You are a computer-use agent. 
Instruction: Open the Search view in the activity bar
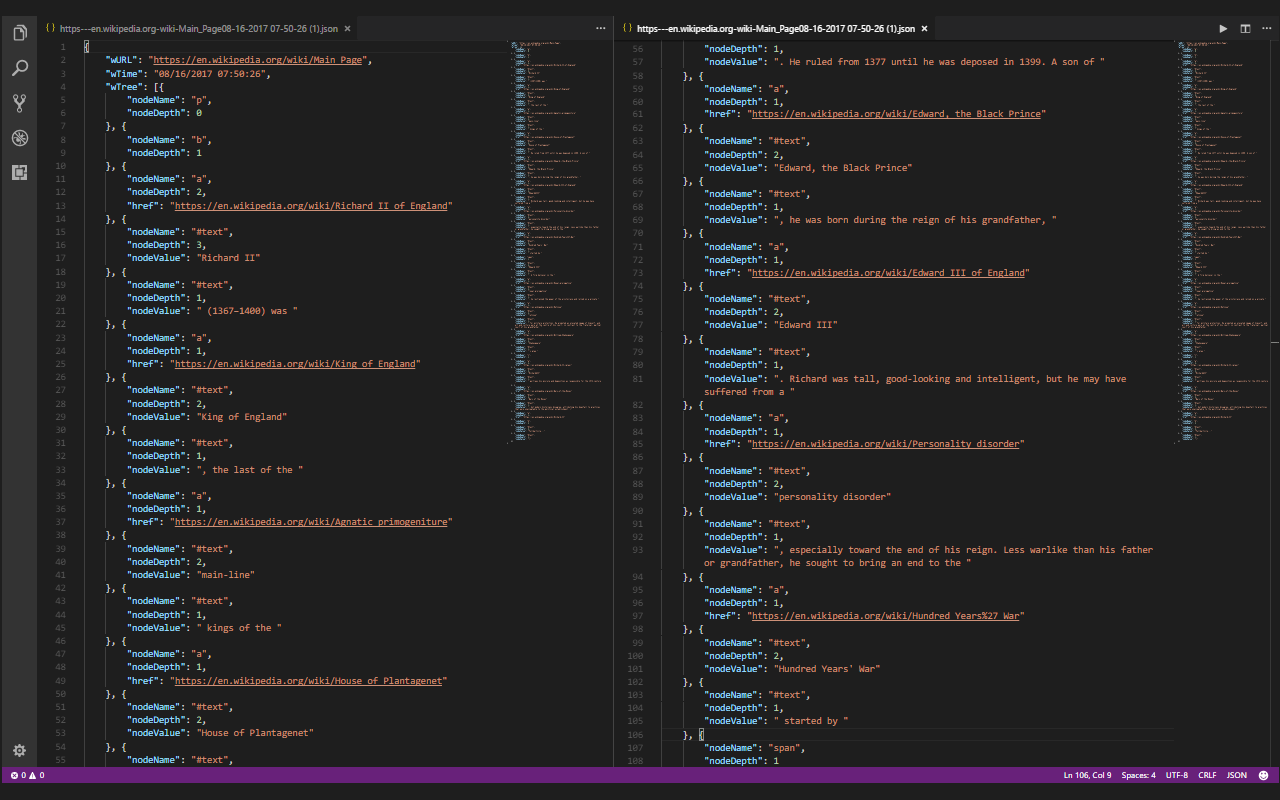point(19,68)
